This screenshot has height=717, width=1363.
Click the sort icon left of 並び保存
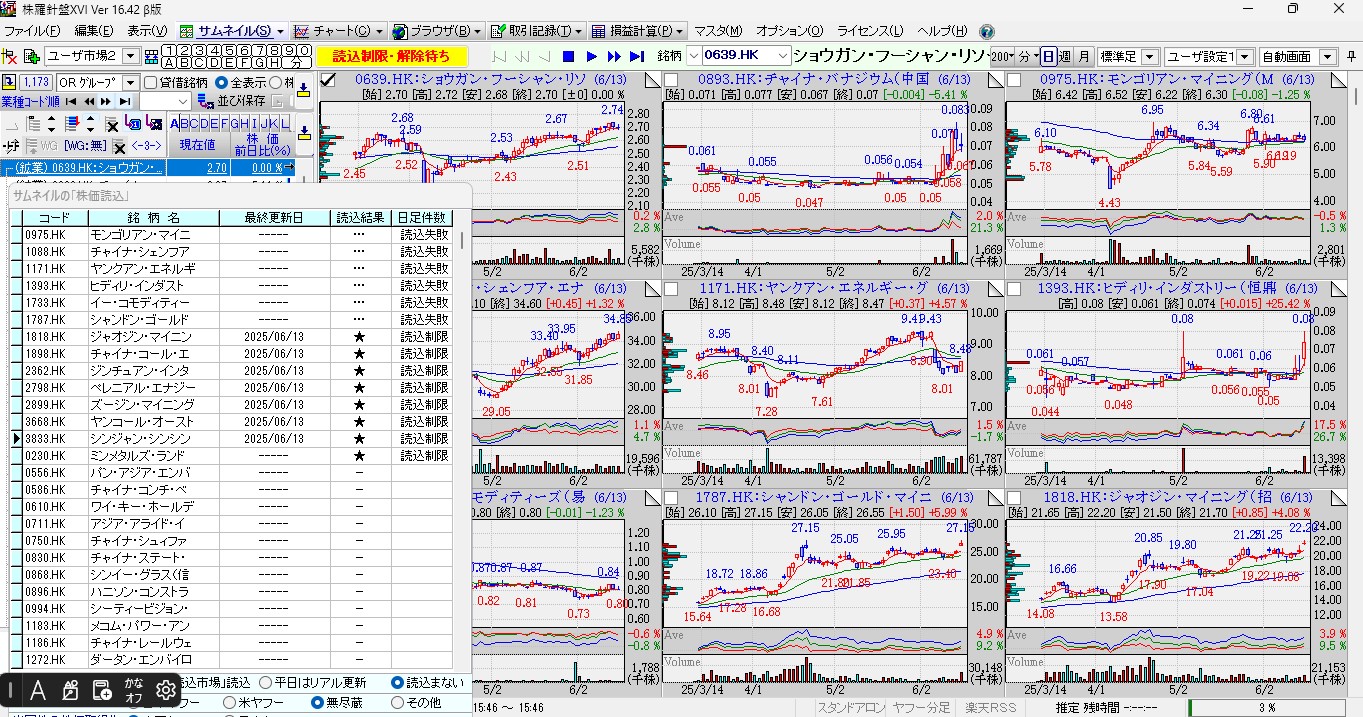[207, 102]
